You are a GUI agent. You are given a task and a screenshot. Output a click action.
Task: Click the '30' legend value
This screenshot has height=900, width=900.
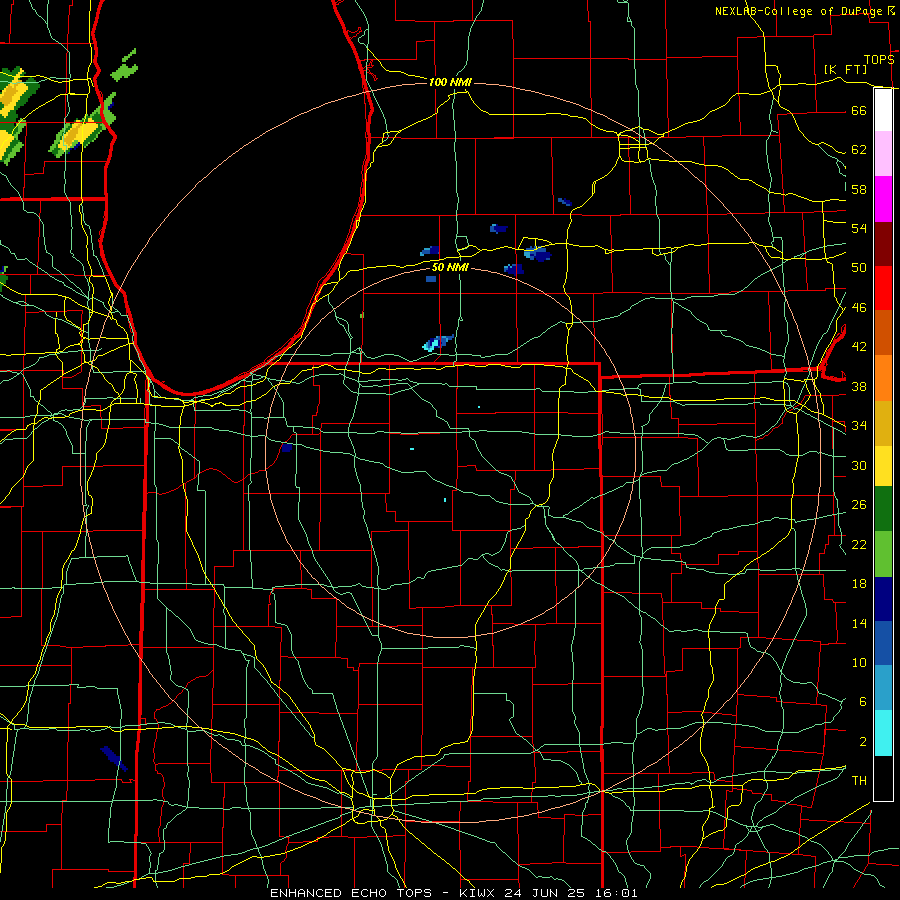tap(859, 465)
